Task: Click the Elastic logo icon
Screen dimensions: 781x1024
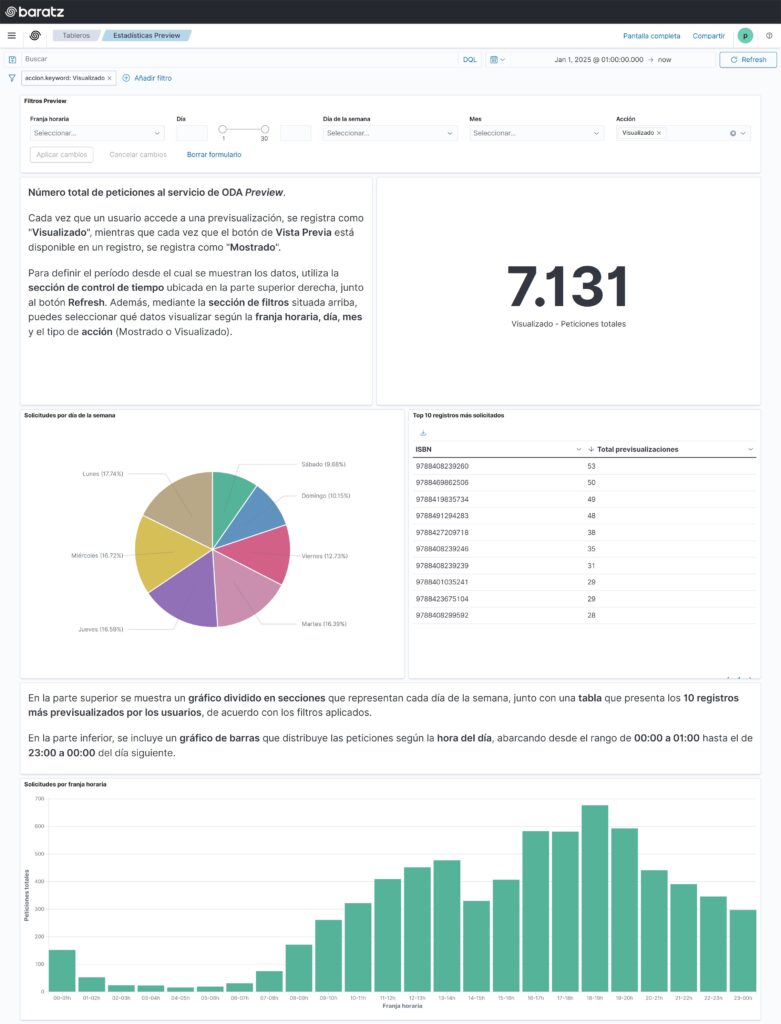Action: click(35, 35)
